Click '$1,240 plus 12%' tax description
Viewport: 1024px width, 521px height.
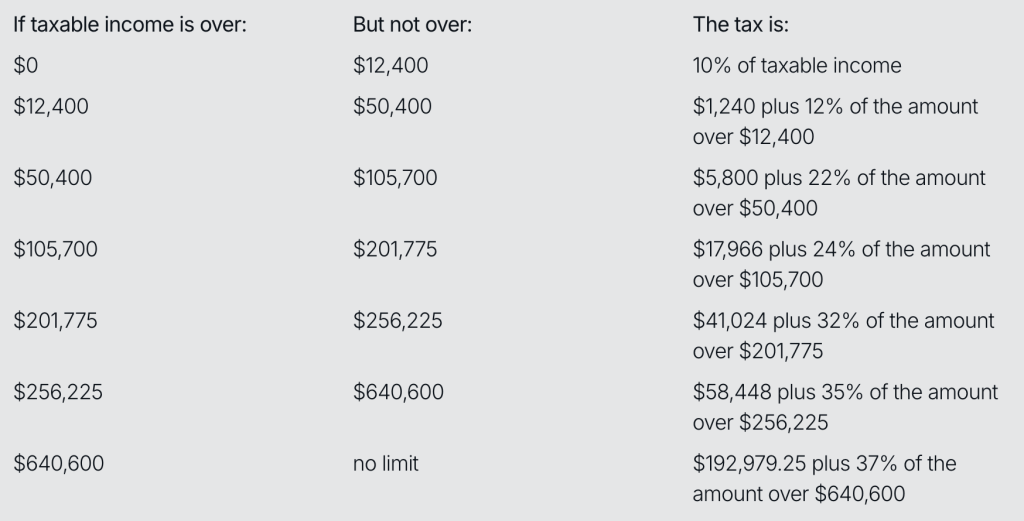835,121
